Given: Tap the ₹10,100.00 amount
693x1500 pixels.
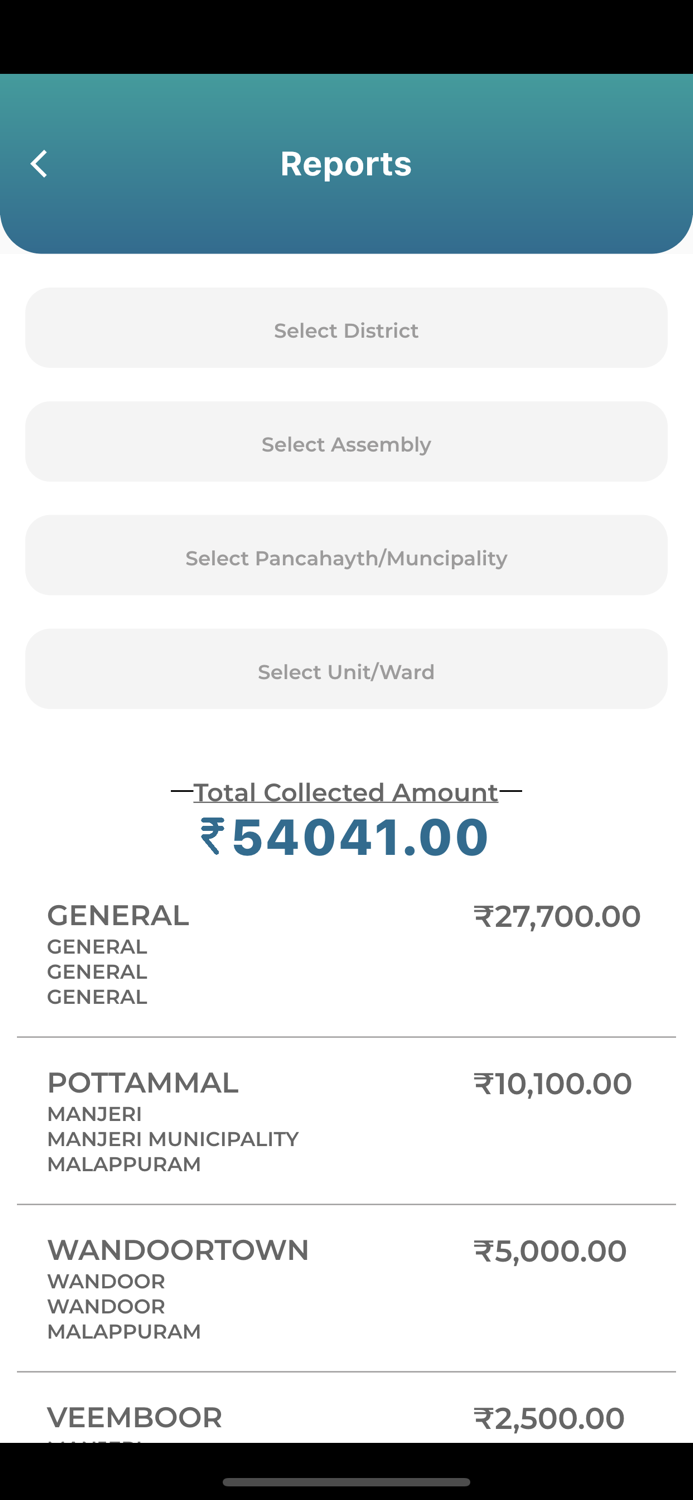Looking at the screenshot, I should coord(552,1083).
